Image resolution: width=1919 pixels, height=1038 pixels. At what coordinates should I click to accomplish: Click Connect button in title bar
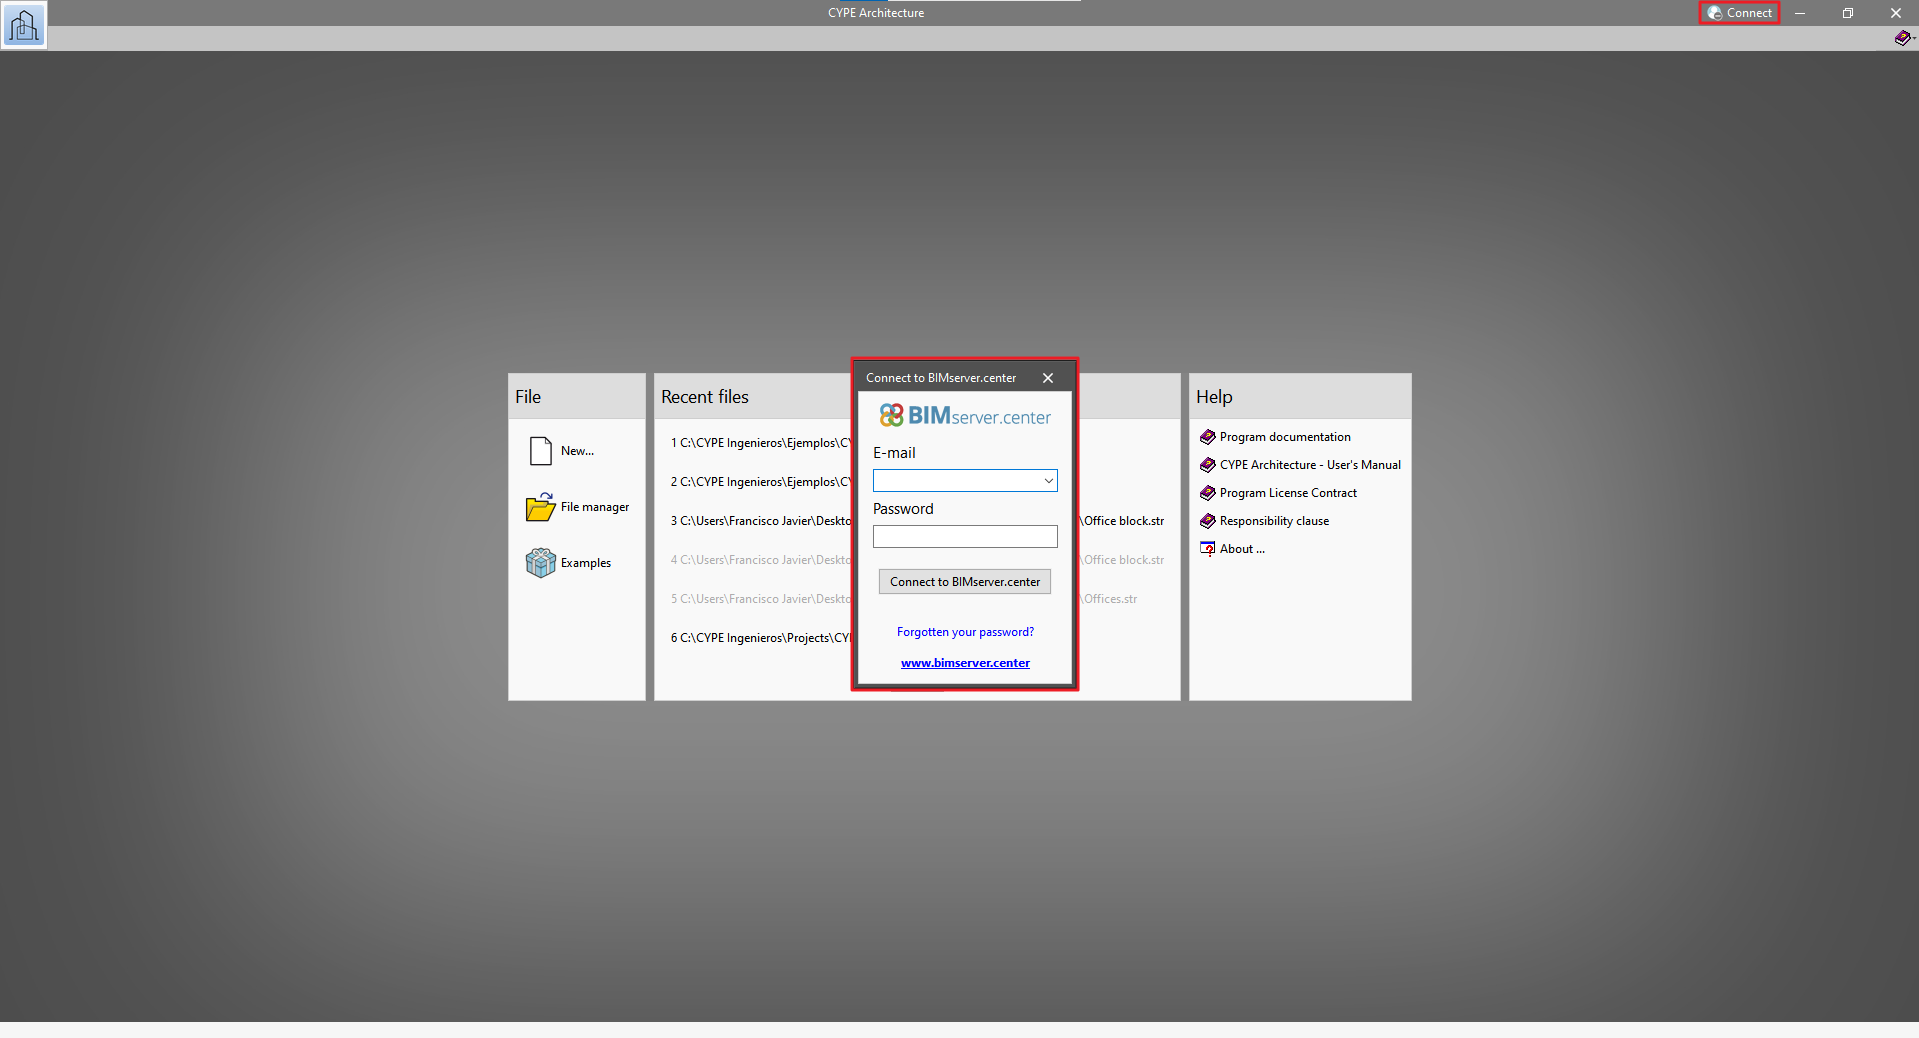[x=1739, y=13]
